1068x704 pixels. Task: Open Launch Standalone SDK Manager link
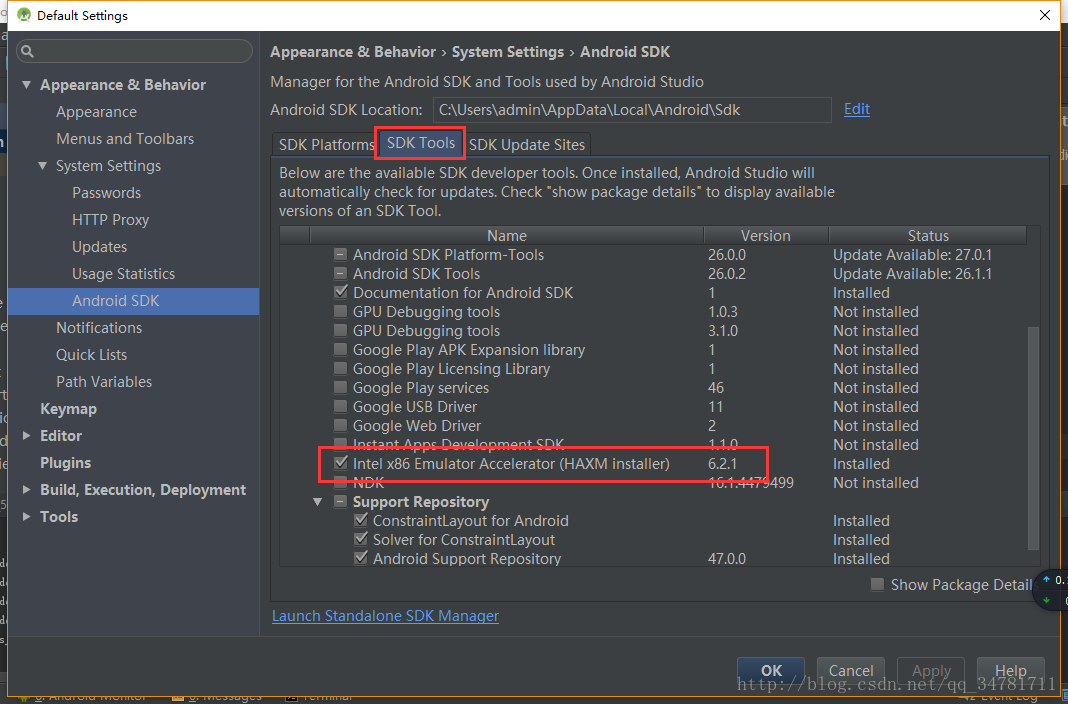pos(385,615)
